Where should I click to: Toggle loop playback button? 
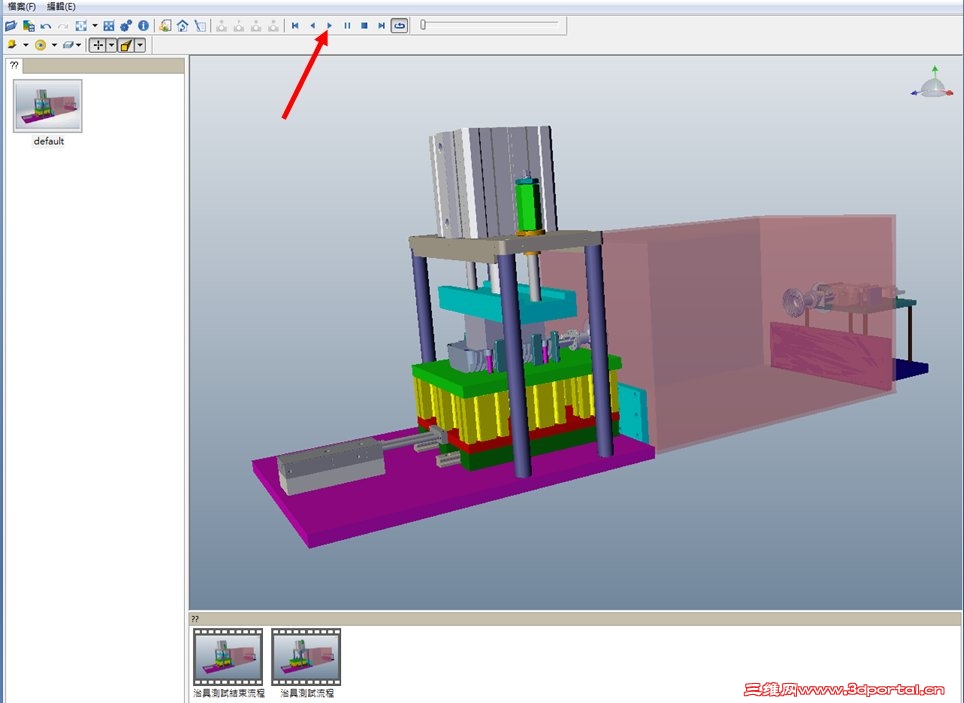[x=400, y=26]
